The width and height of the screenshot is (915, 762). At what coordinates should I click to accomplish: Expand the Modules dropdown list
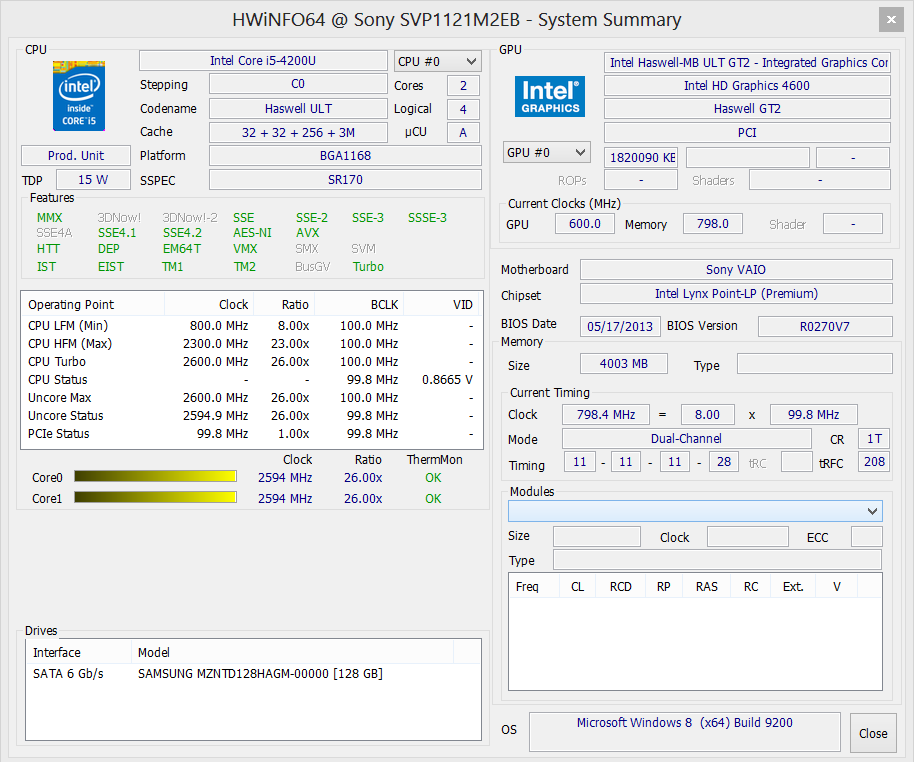[x=695, y=511]
